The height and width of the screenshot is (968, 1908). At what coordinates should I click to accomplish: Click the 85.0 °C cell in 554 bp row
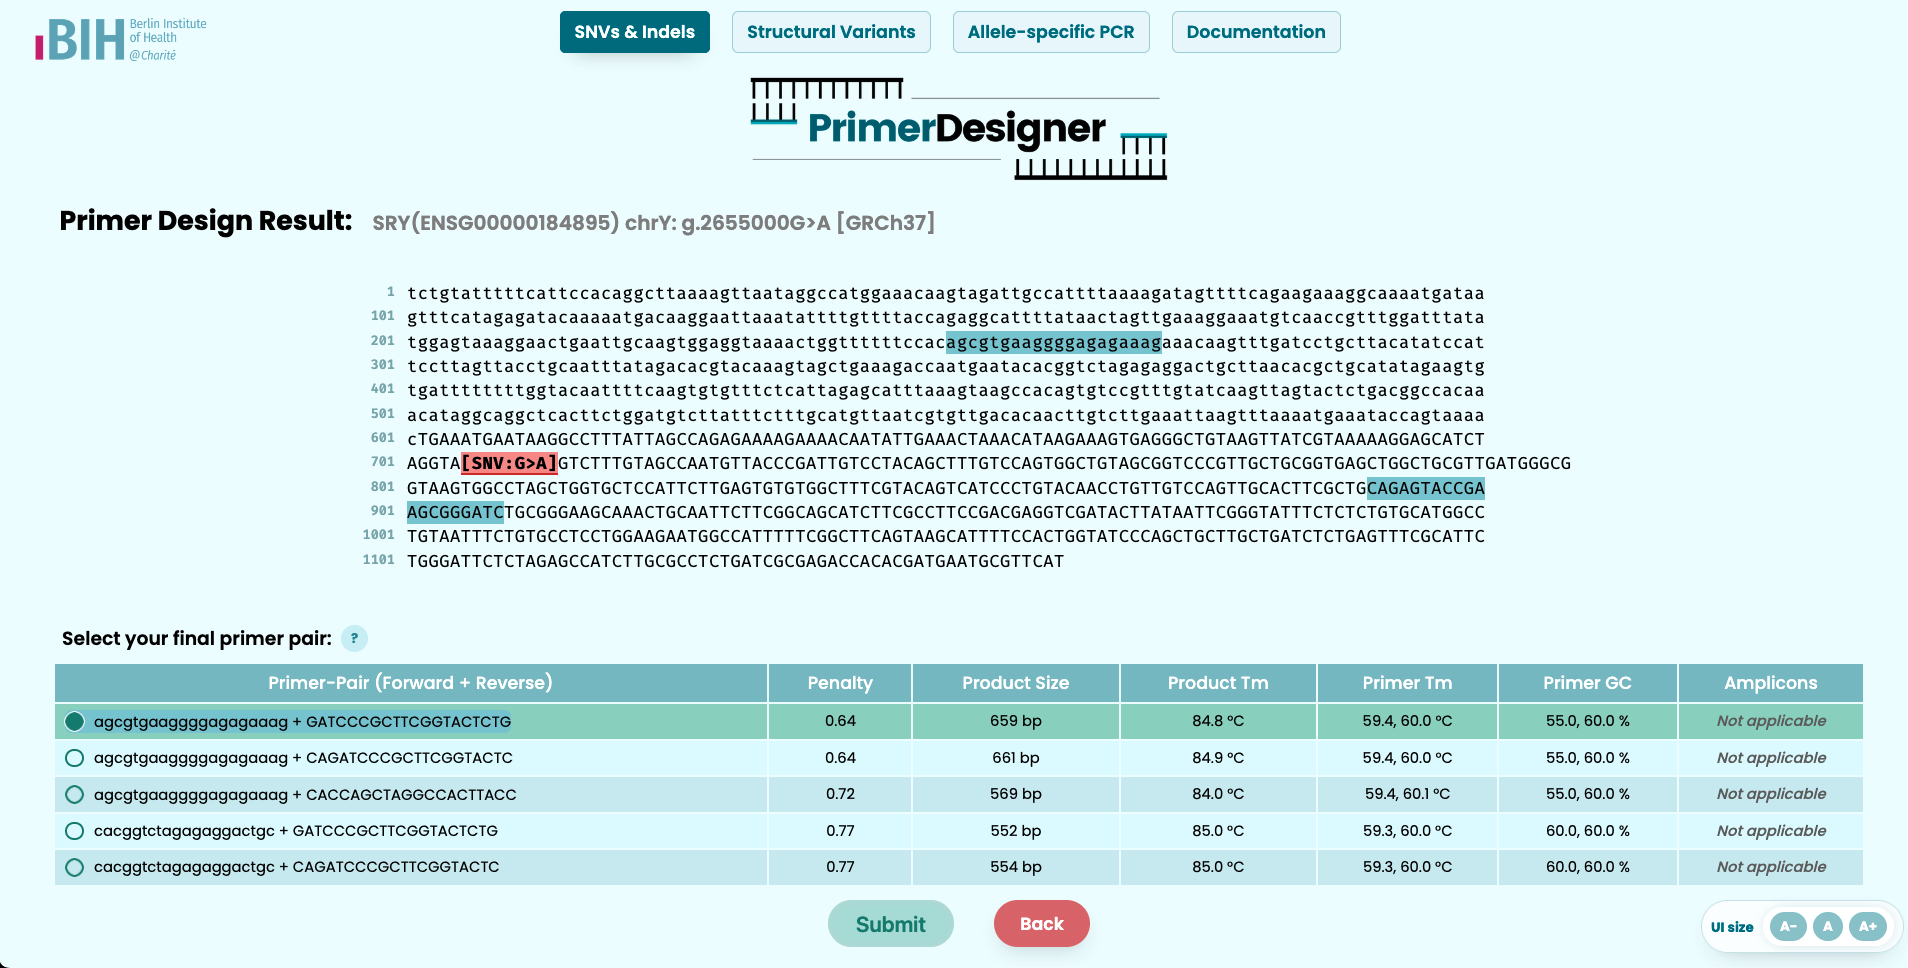click(x=1218, y=867)
